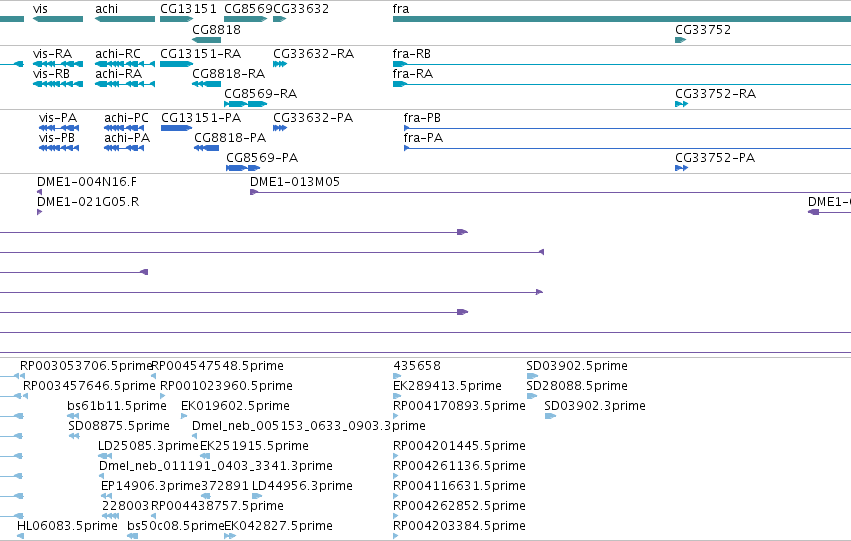
Task: Select LD44956.3prime EST
Action: (x=257, y=496)
